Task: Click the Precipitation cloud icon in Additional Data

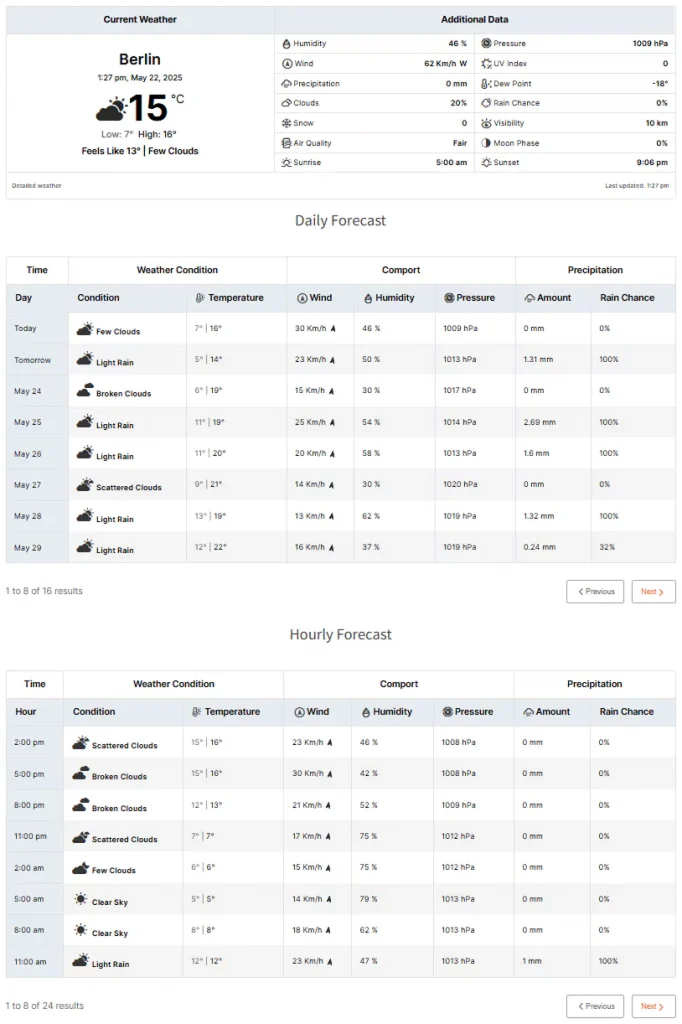Action: pos(286,84)
